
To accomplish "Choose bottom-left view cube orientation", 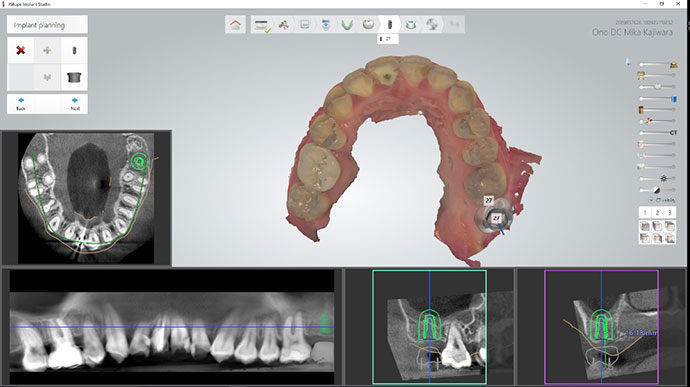I will 645,238.
